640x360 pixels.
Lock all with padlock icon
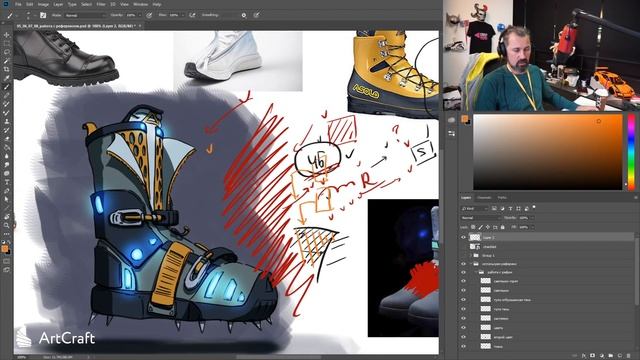click(x=502, y=227)
